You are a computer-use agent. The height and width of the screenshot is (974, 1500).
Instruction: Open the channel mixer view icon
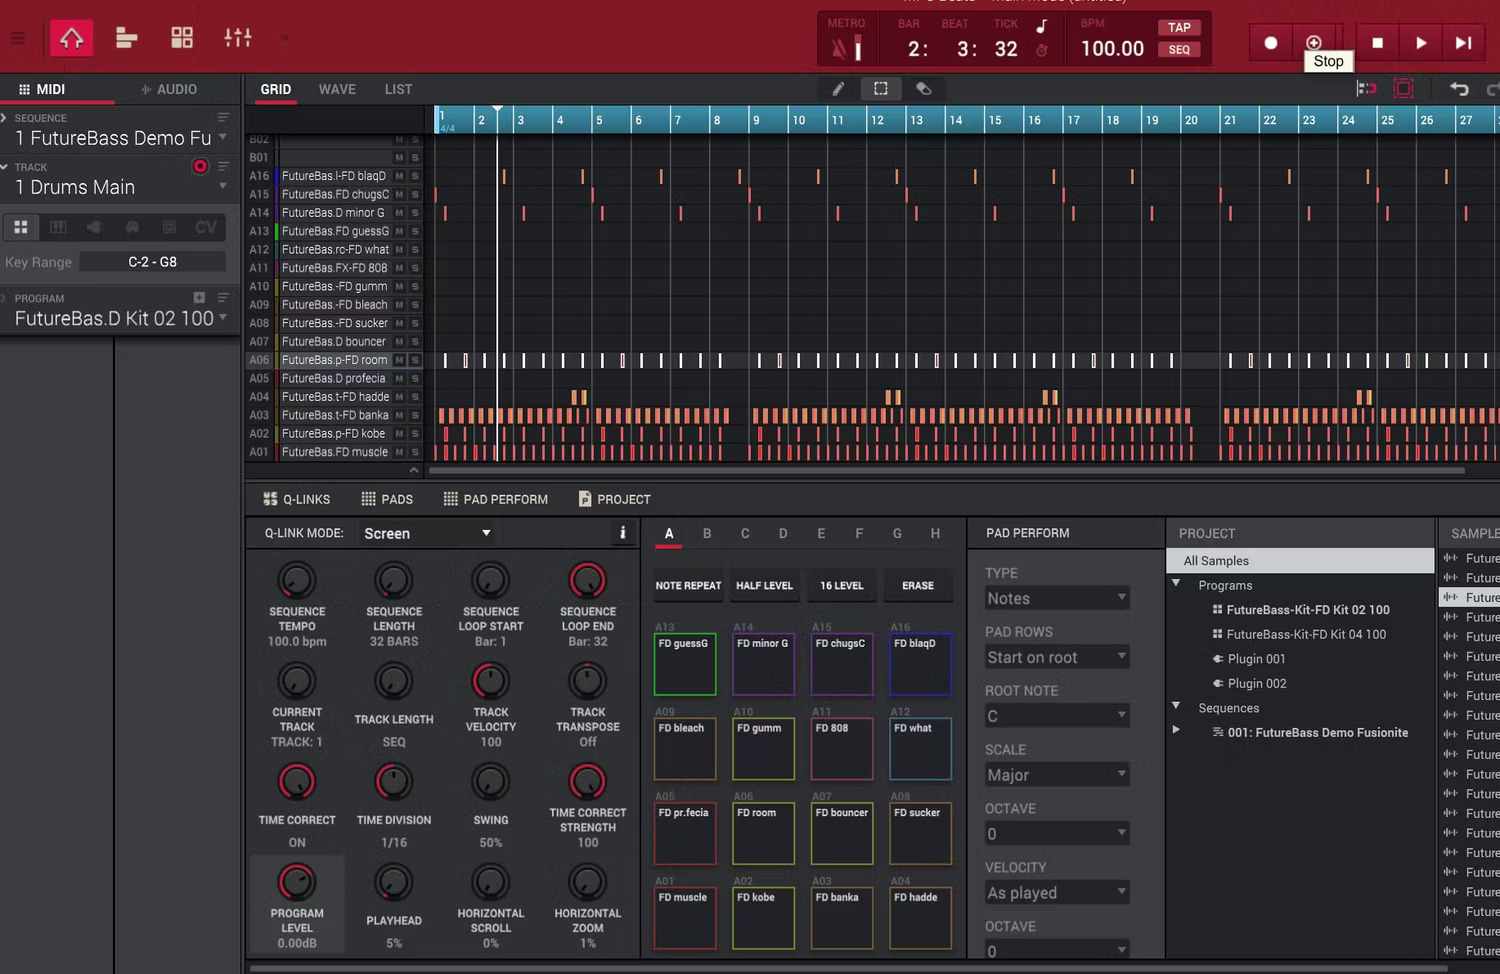tap(237, 38)
